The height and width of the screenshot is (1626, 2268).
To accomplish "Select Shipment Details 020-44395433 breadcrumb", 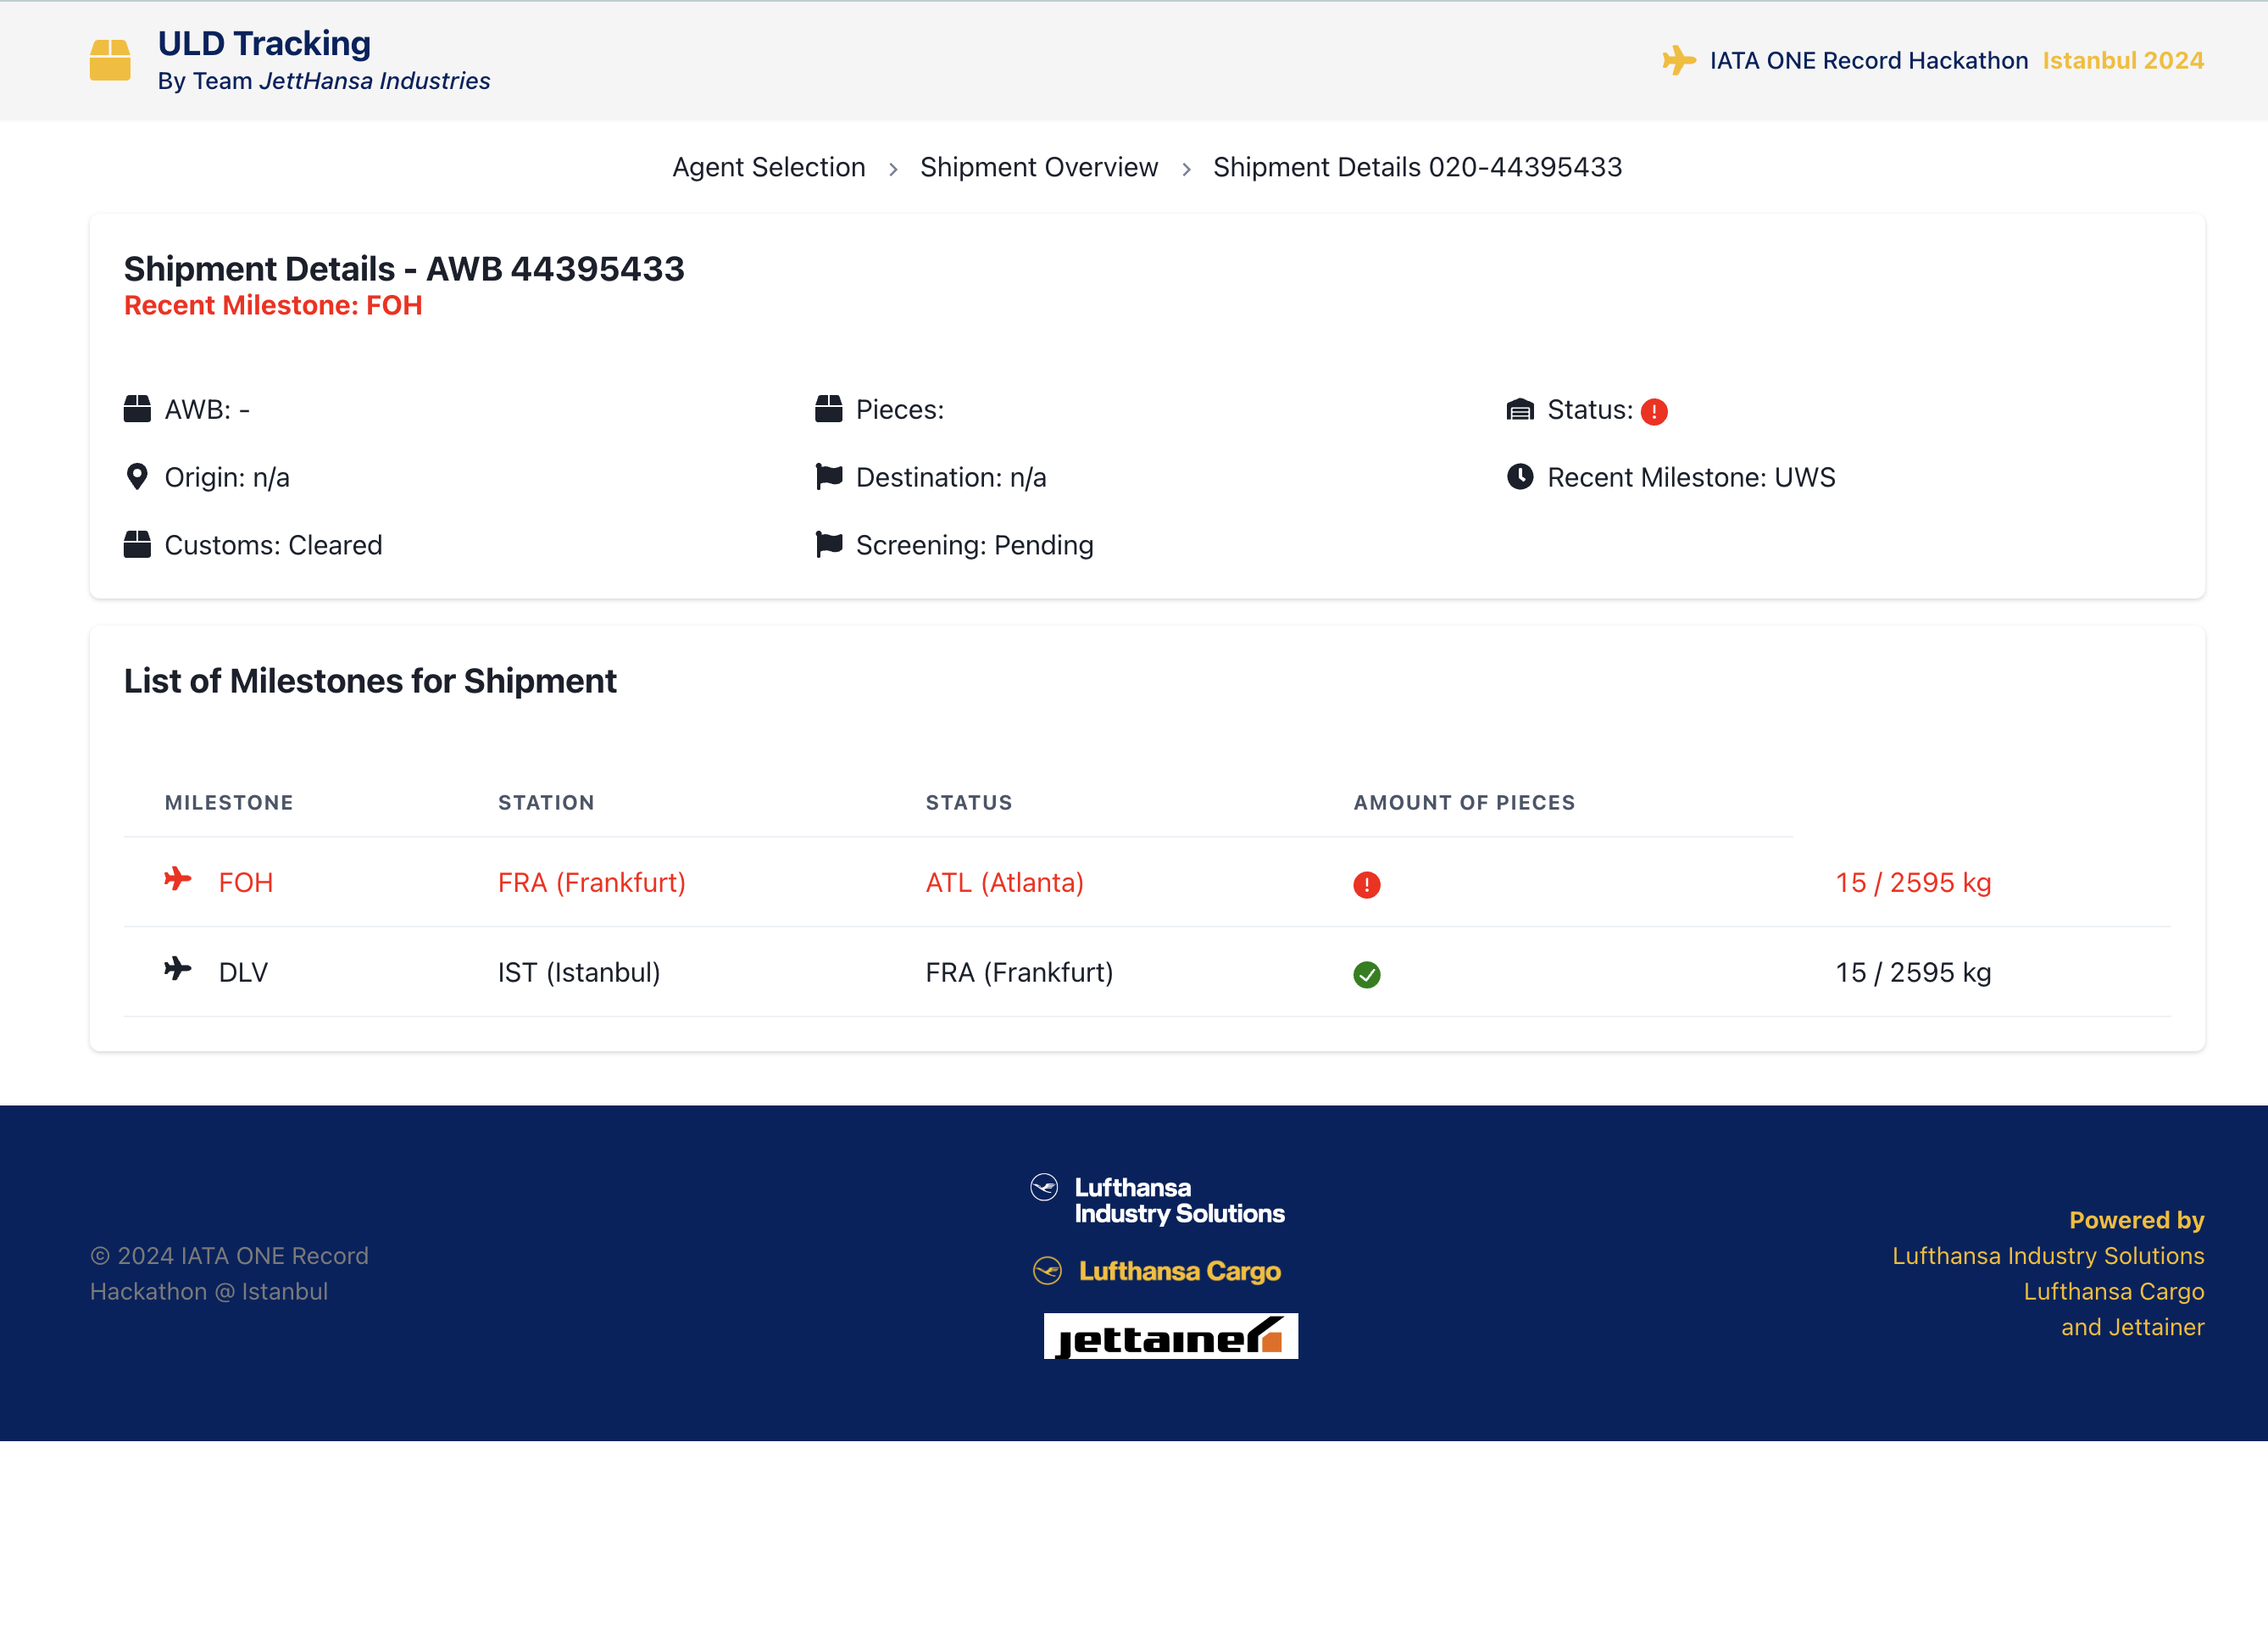I will coord(1417,167).
